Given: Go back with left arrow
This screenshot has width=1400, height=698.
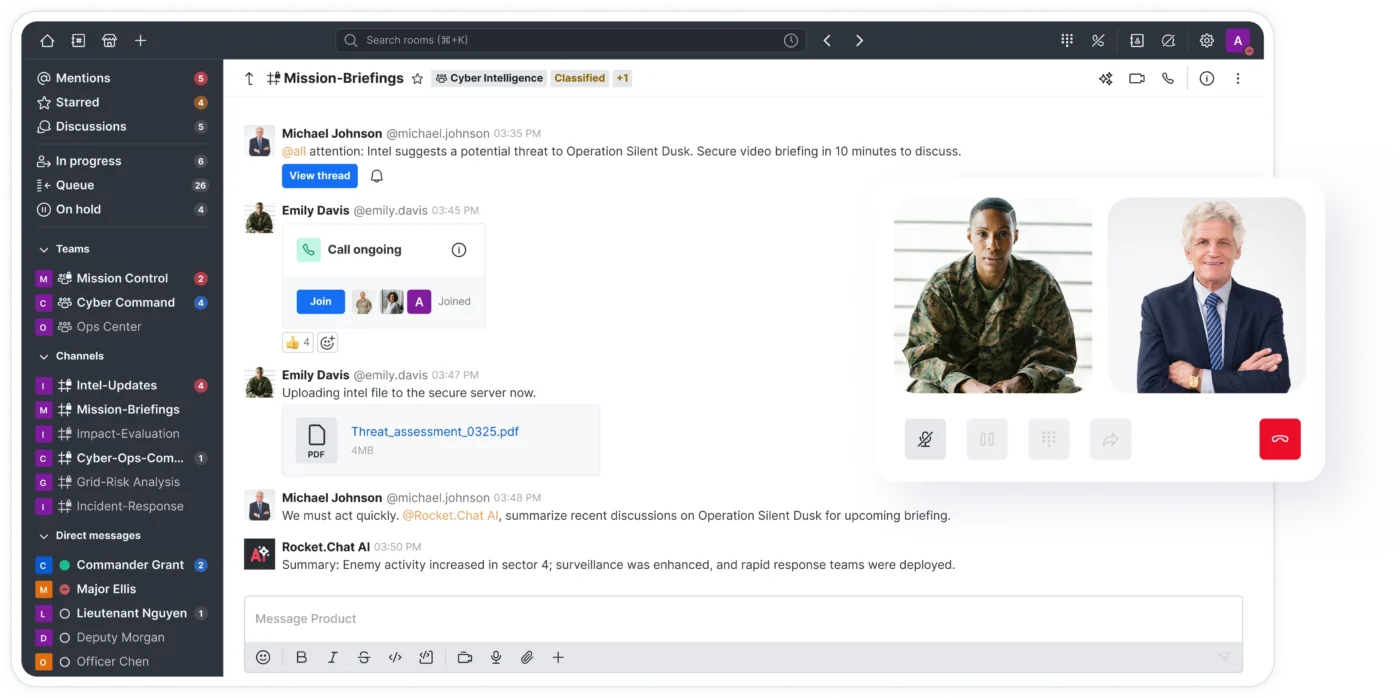Looking at the screenshot, I should click(827, 41).
